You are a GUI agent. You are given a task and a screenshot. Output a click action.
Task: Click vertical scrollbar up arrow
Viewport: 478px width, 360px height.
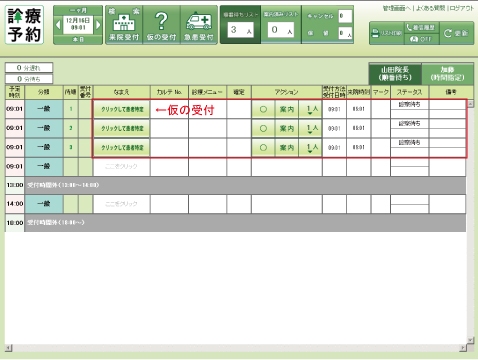(470, 104)
